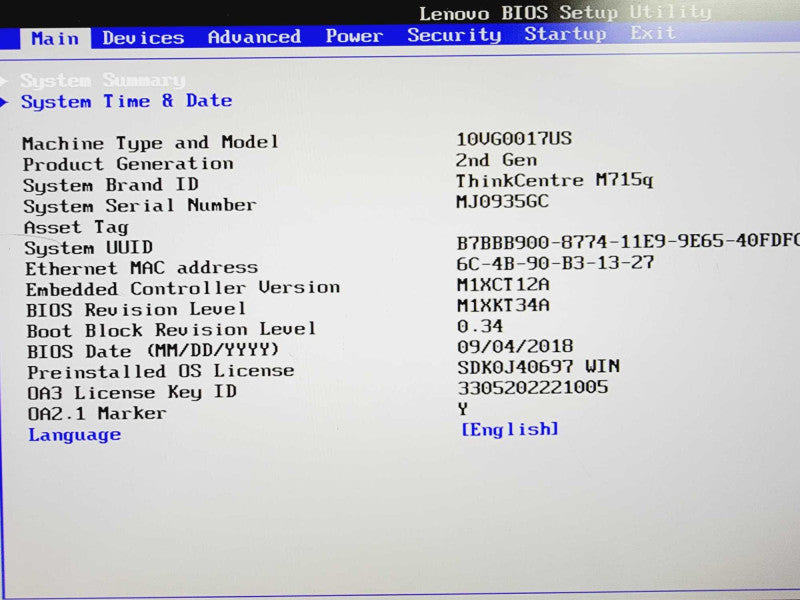The image size is (800, 600).
Task: Select key ID 3305202221005
Action: [533, 388]
